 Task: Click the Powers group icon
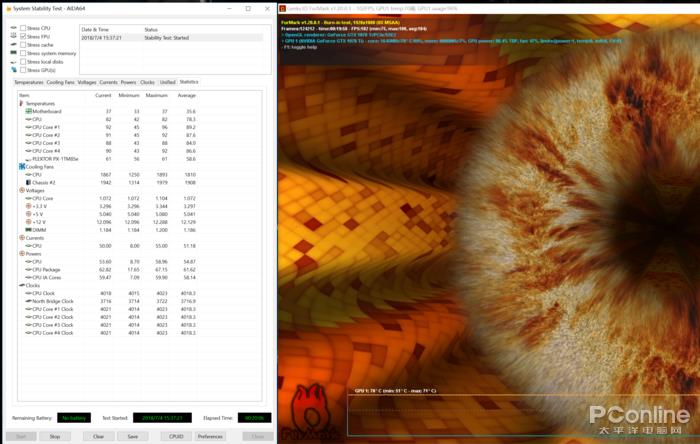[22, 253]
